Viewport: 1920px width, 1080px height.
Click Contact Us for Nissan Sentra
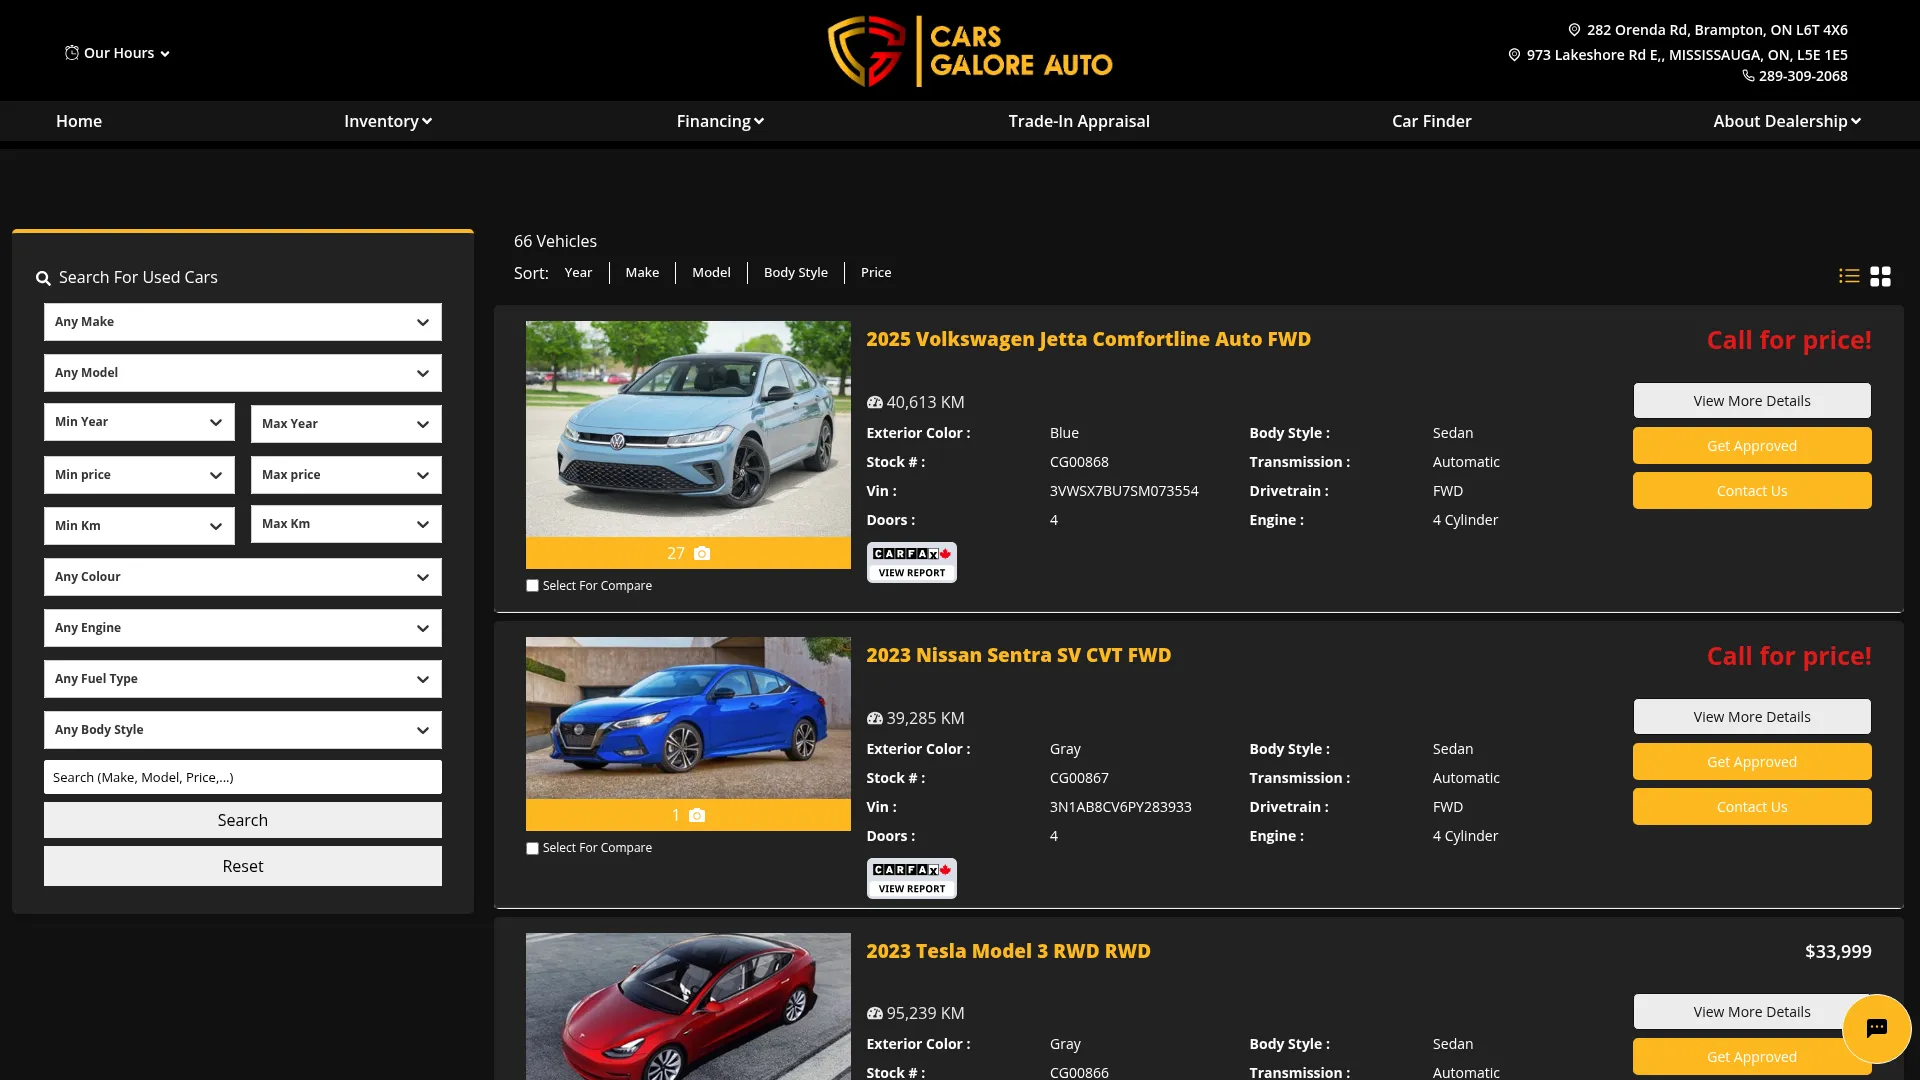coord(1752,807)
